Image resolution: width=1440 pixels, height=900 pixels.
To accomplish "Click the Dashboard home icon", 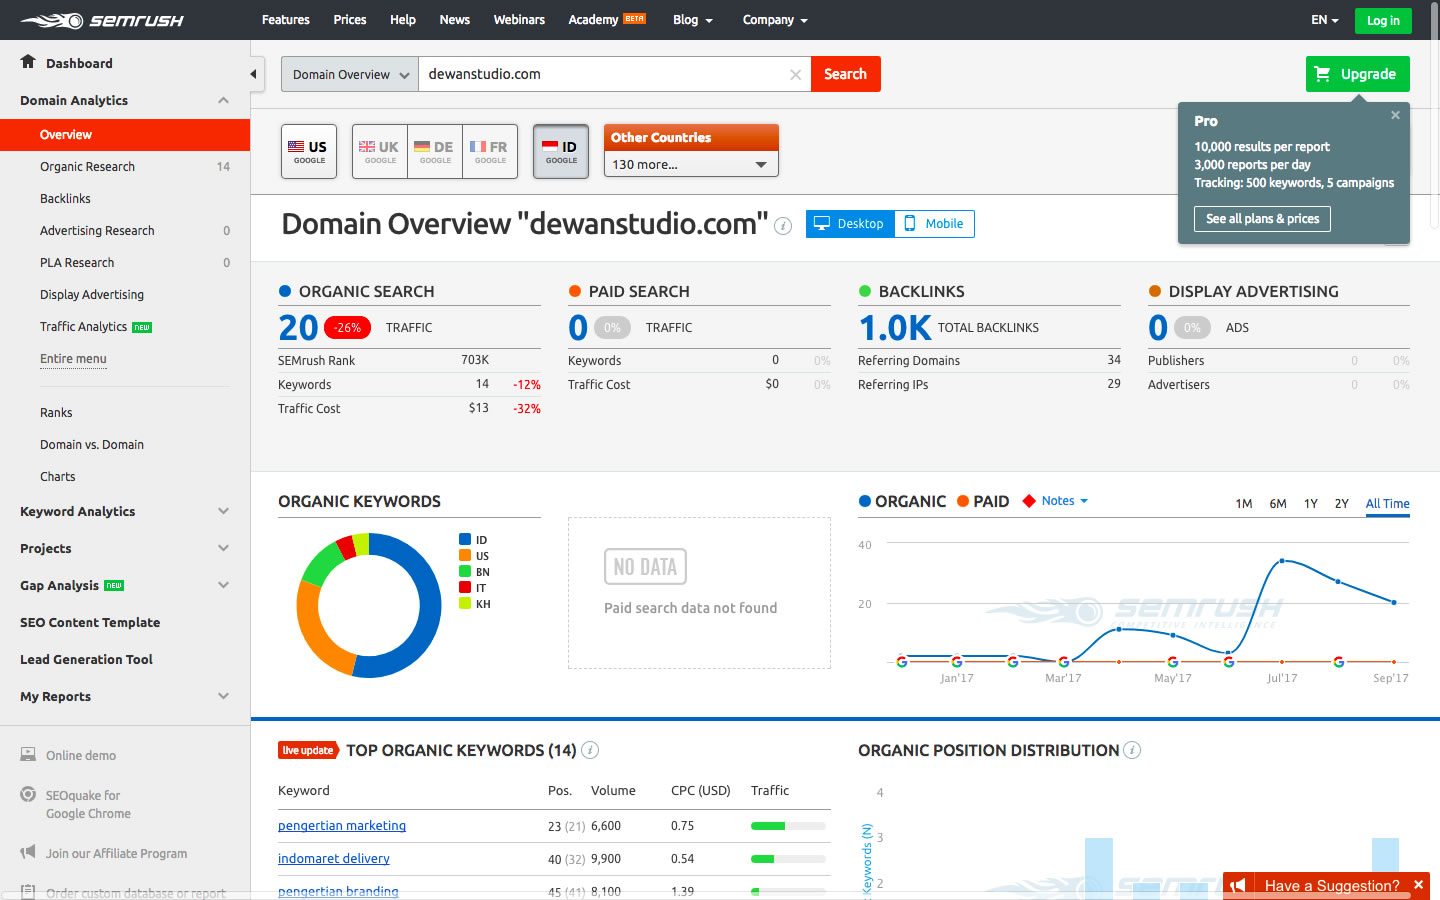I will (28, 62).
